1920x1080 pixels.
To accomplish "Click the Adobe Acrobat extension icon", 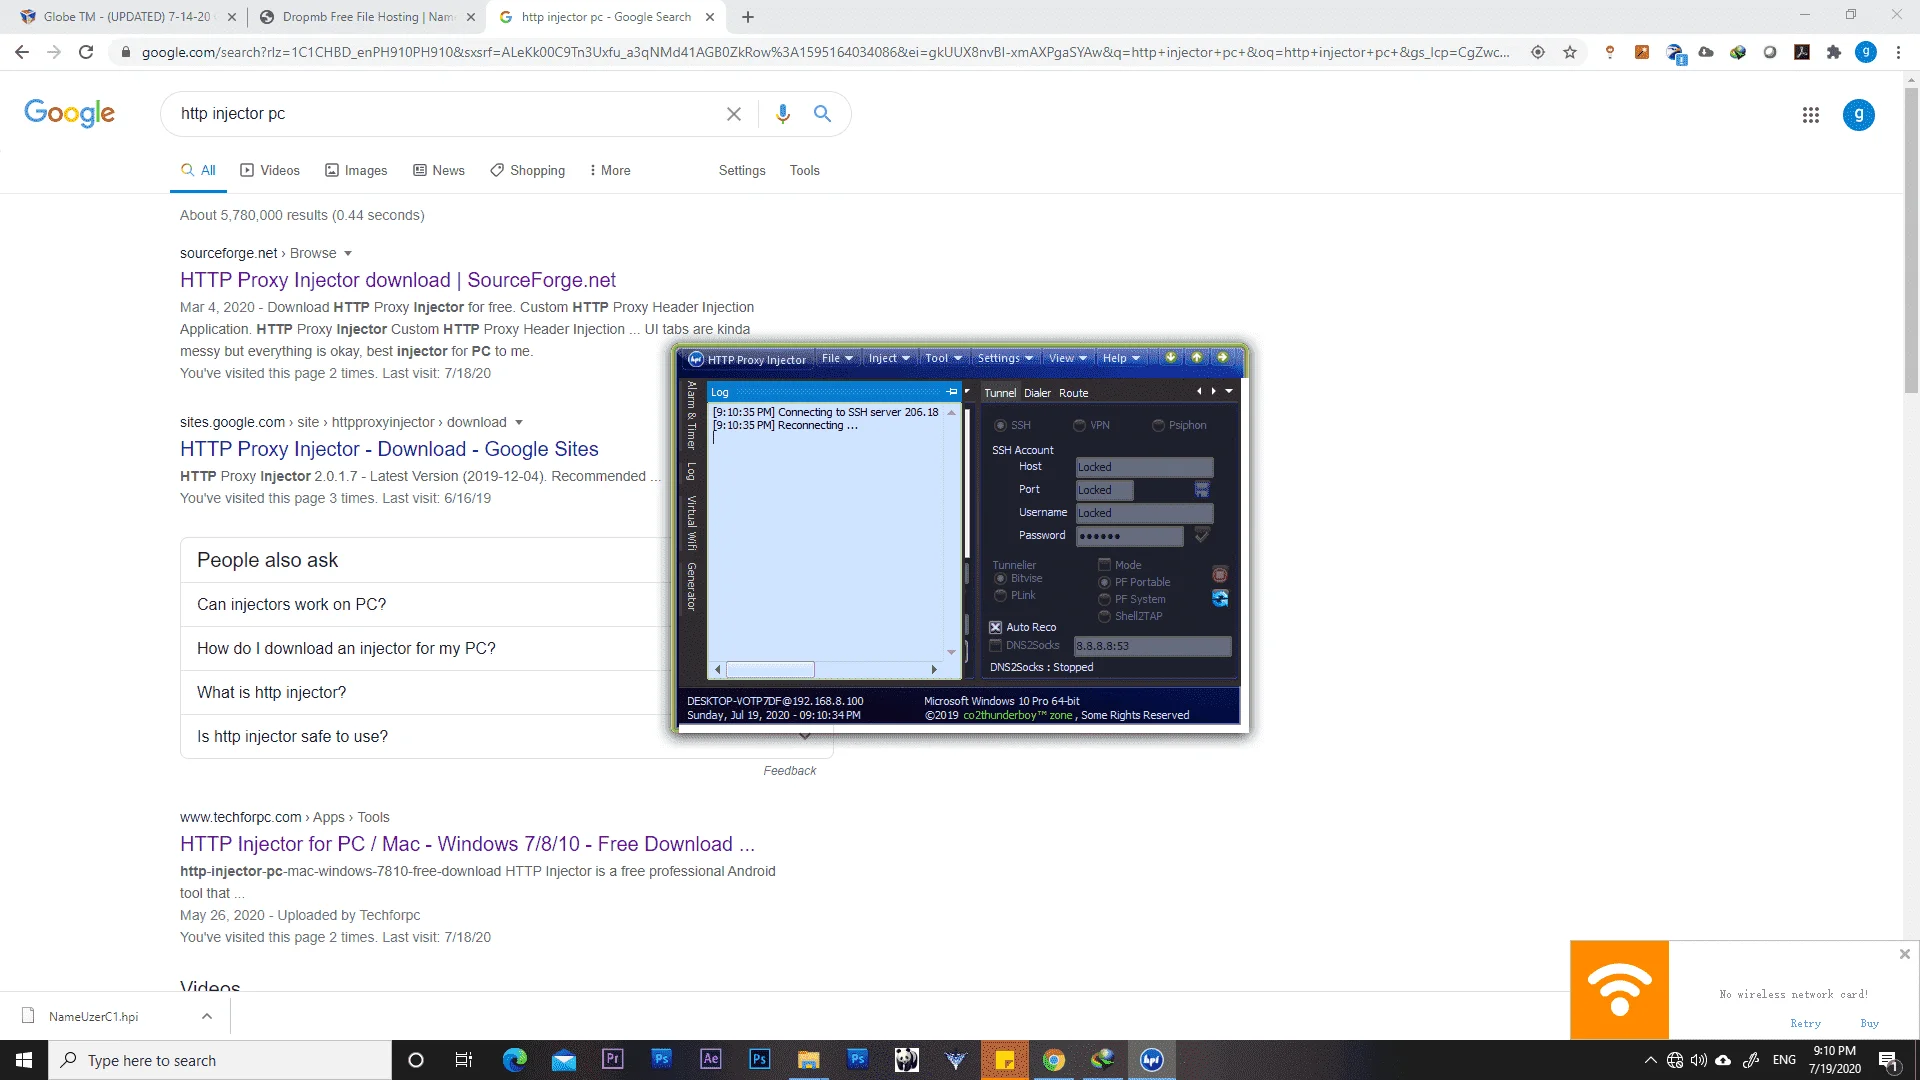I will 1802,52.
